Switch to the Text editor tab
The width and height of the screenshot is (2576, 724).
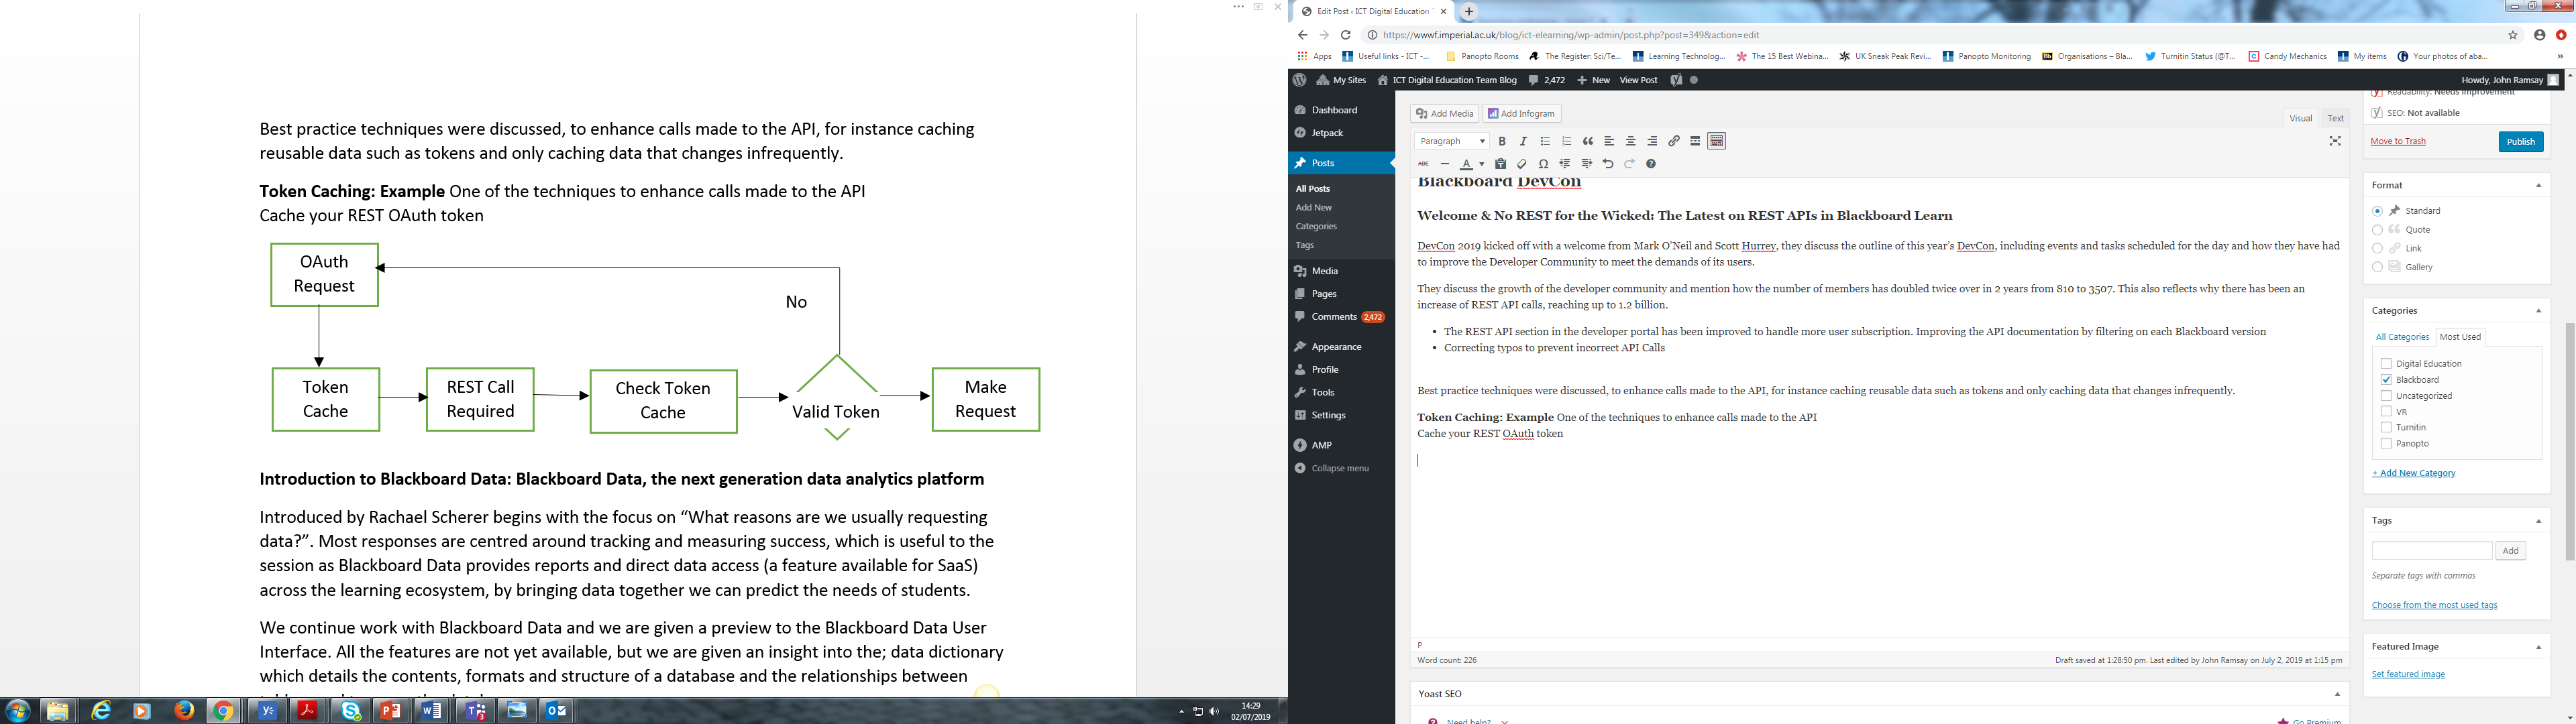2335,118
